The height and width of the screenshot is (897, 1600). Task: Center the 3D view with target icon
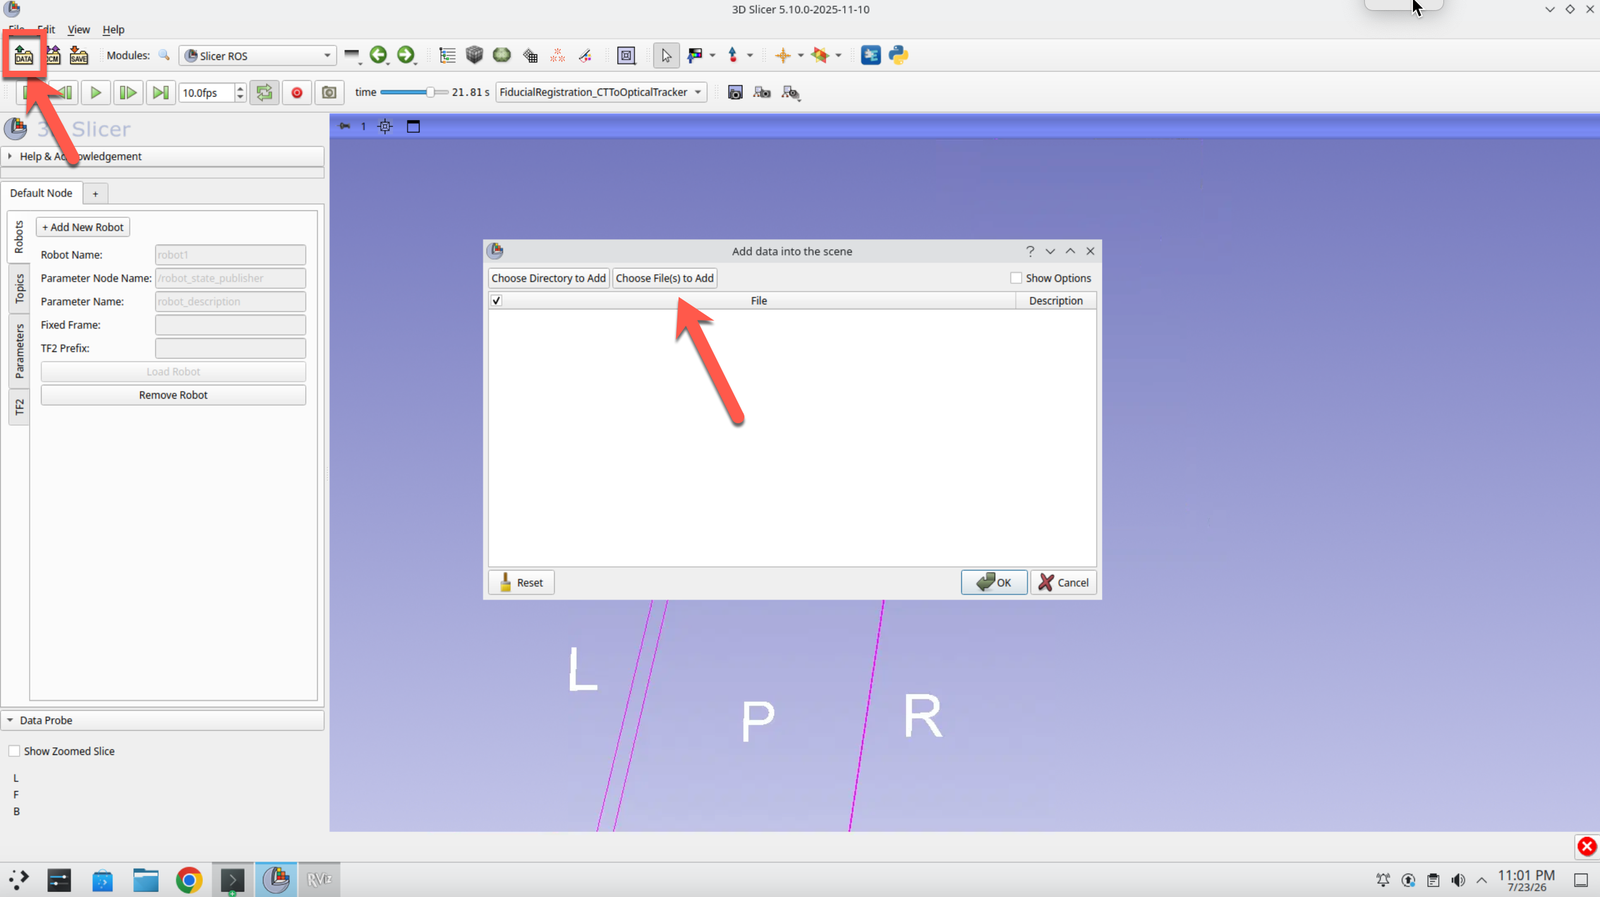pos(385,126)
